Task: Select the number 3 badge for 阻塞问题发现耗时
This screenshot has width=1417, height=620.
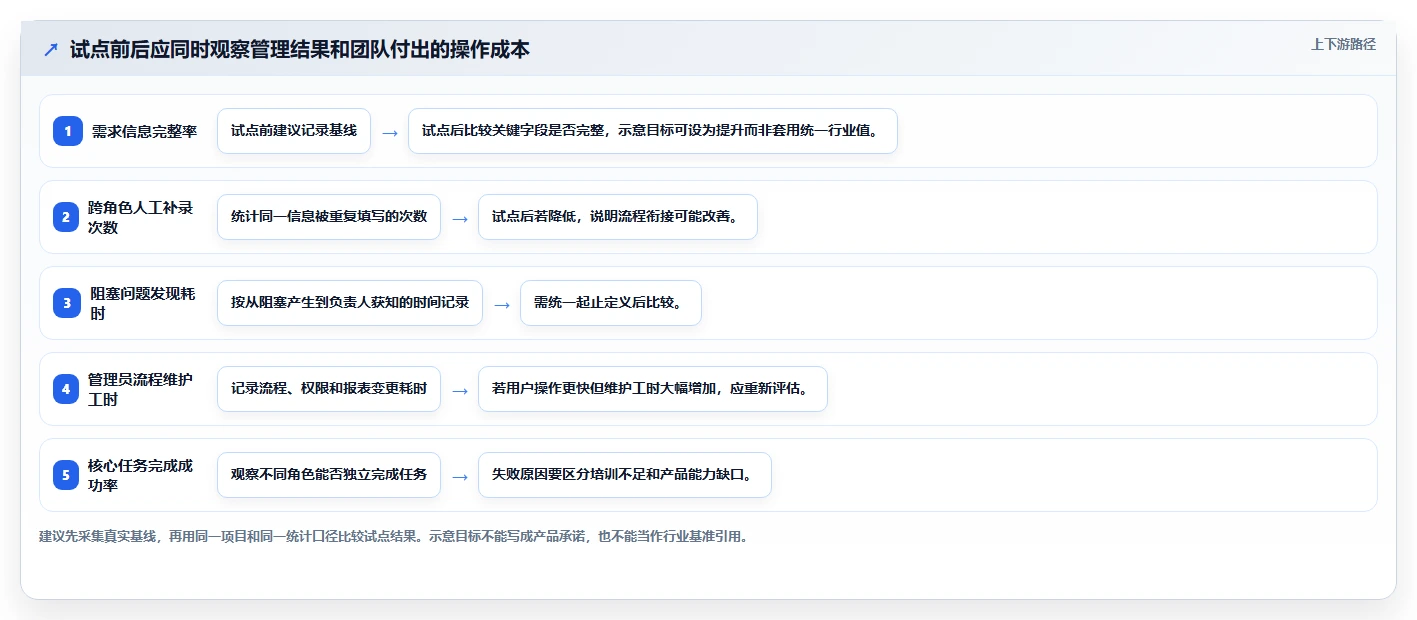Action: (x=68, y=303)
